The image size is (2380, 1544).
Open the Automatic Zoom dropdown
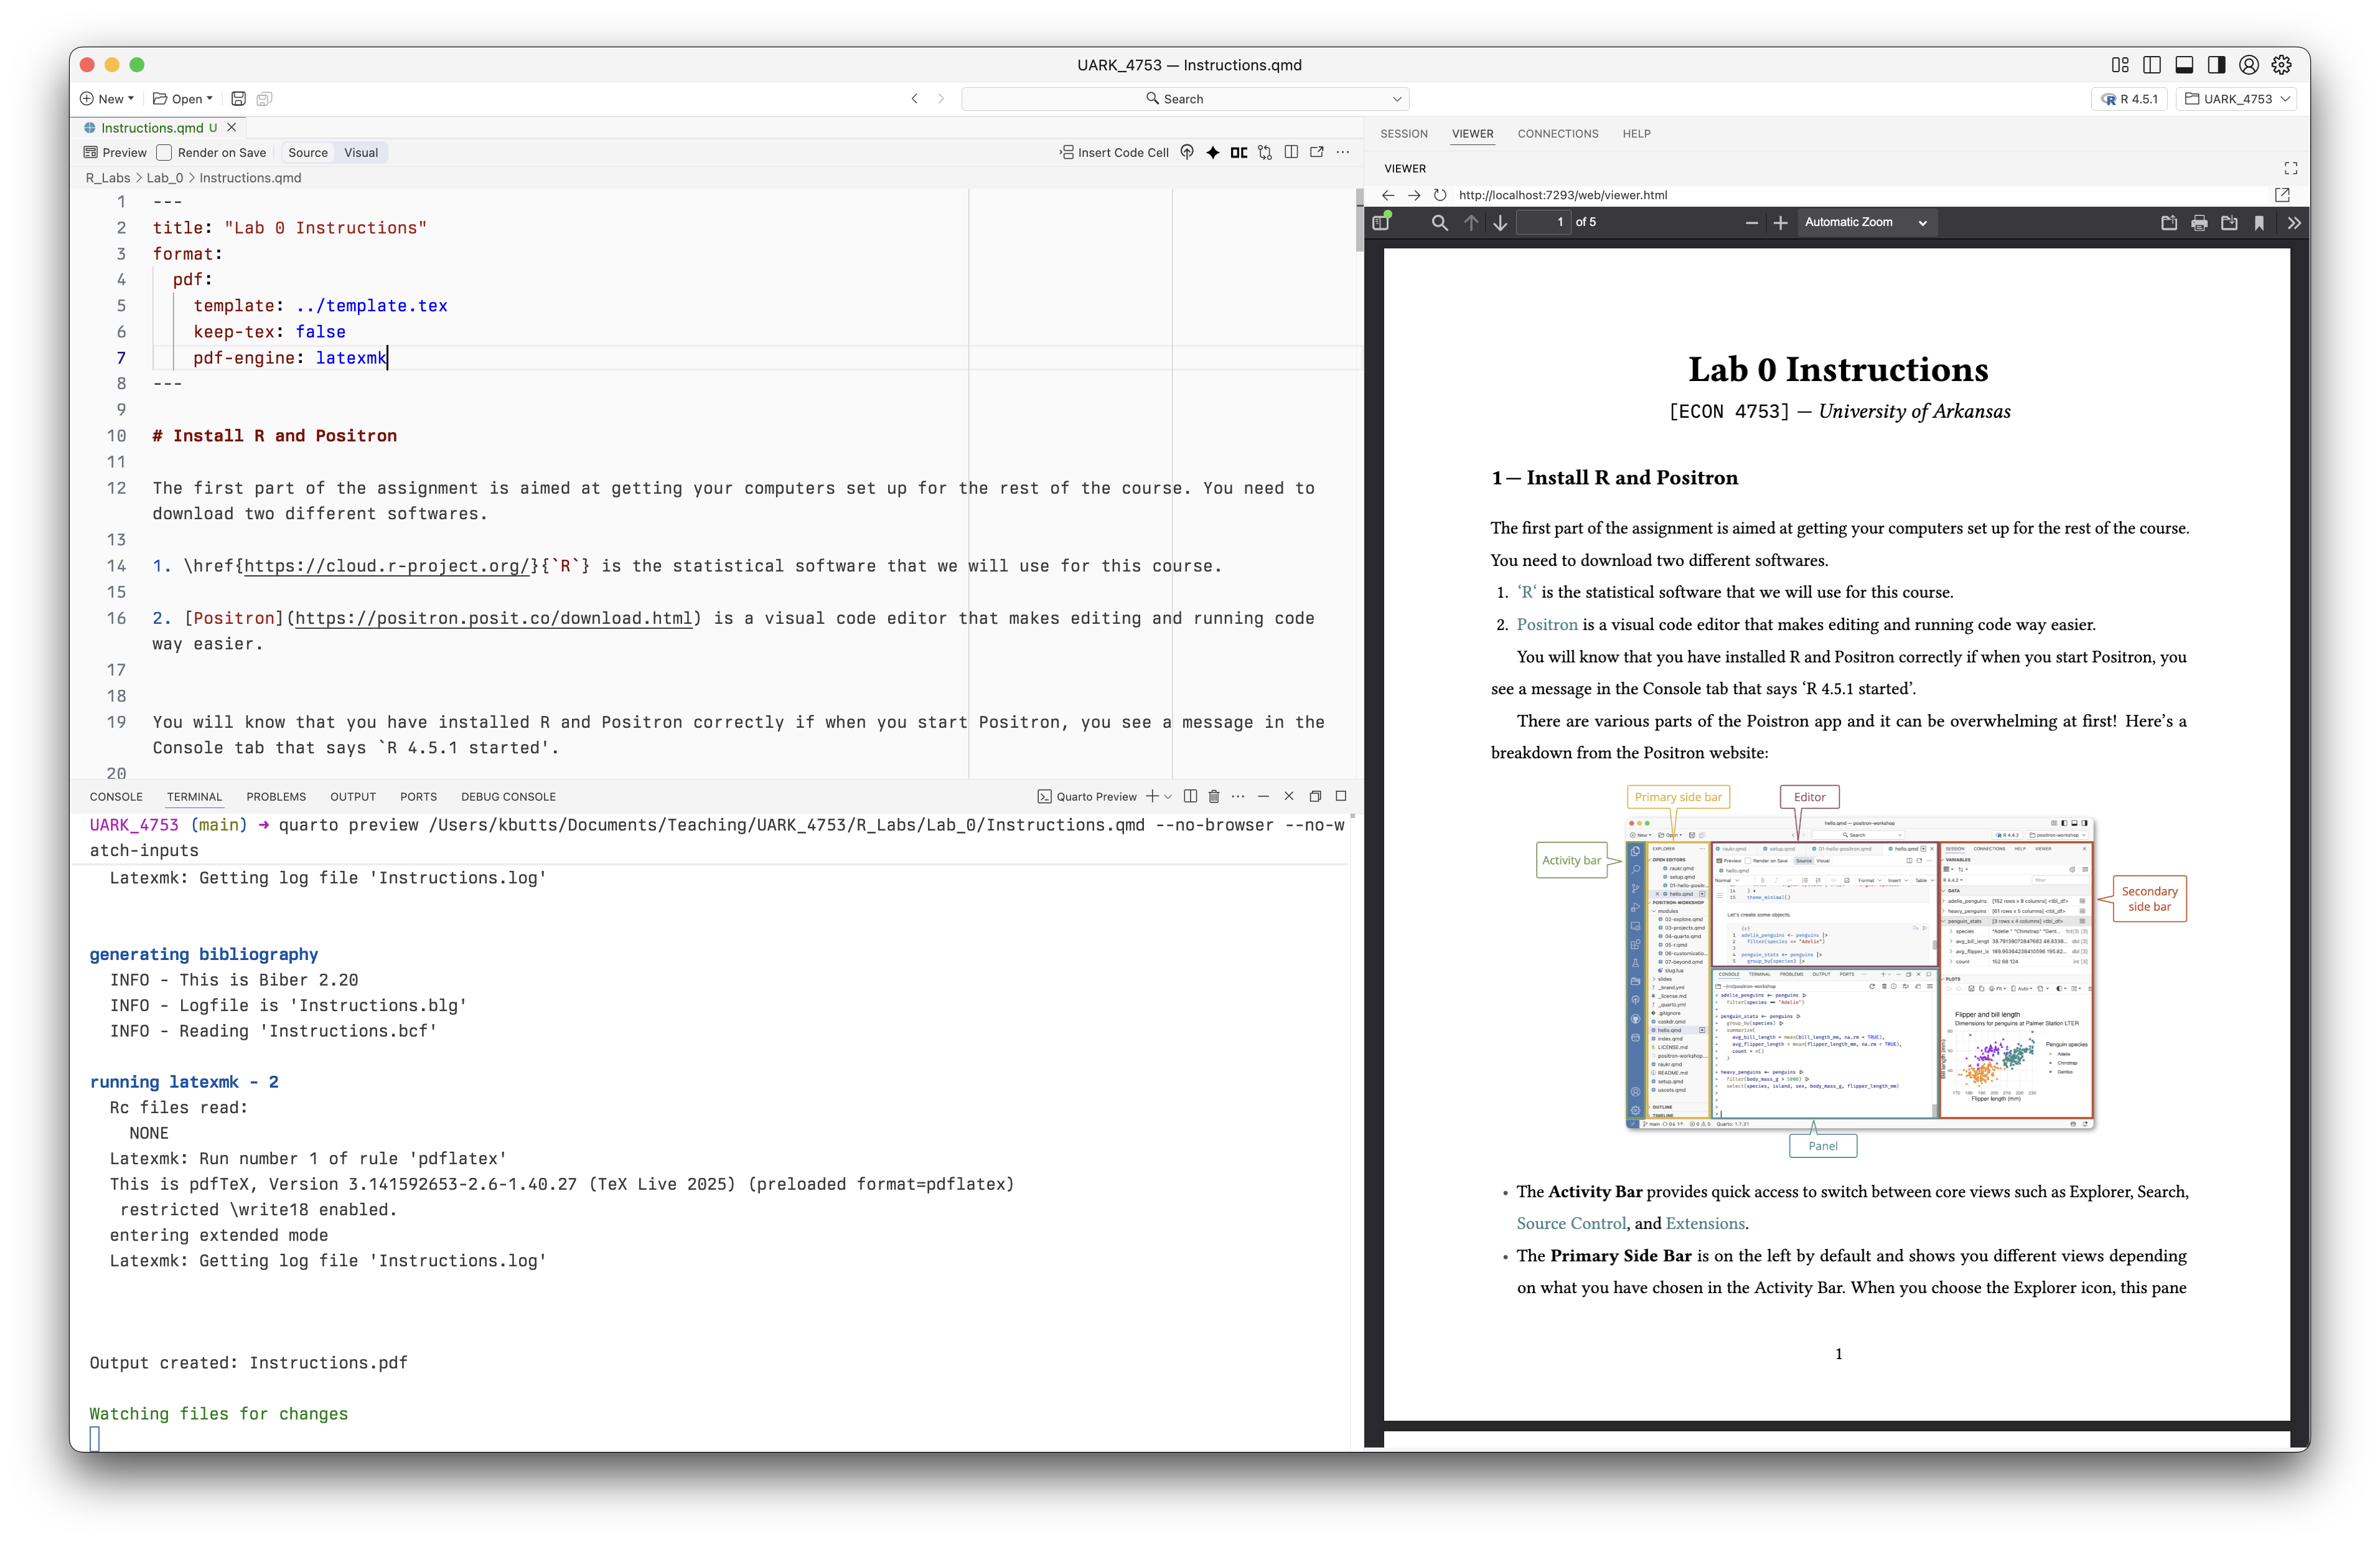click(x=1866, y=222)
